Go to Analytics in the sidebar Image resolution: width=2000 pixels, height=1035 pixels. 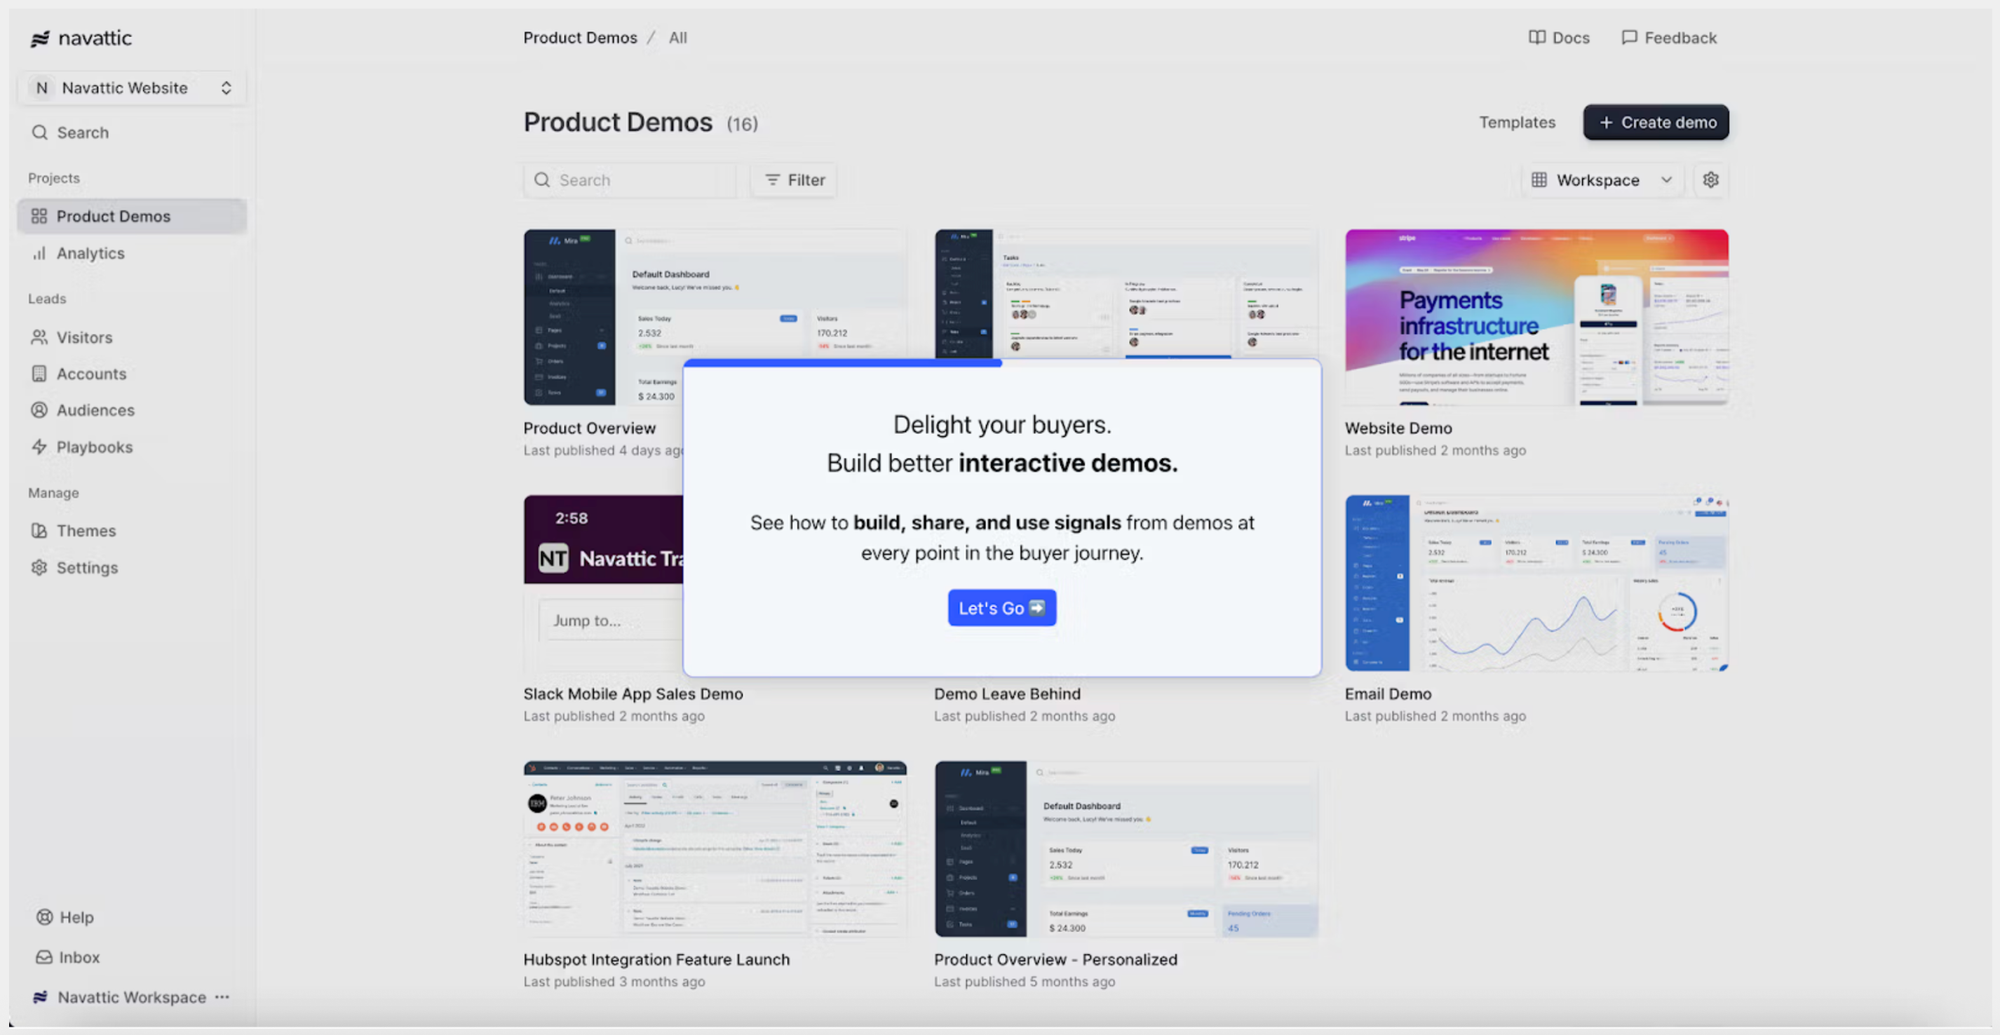point(132,253)
